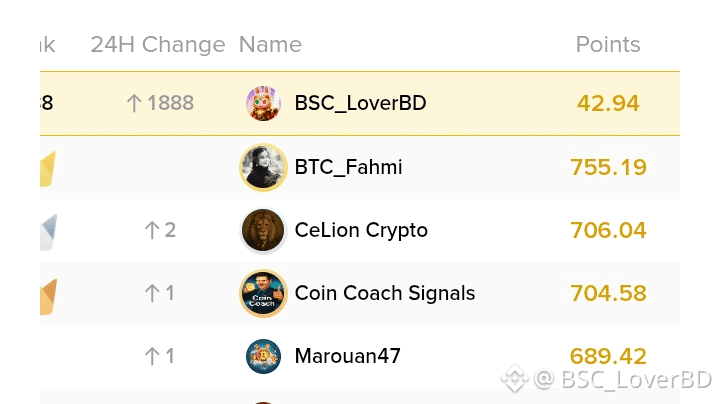Open Coin Coach Signals avatar
Viewport: 720px width, 404px height.
pyautogui.click(x=263, y=293)
